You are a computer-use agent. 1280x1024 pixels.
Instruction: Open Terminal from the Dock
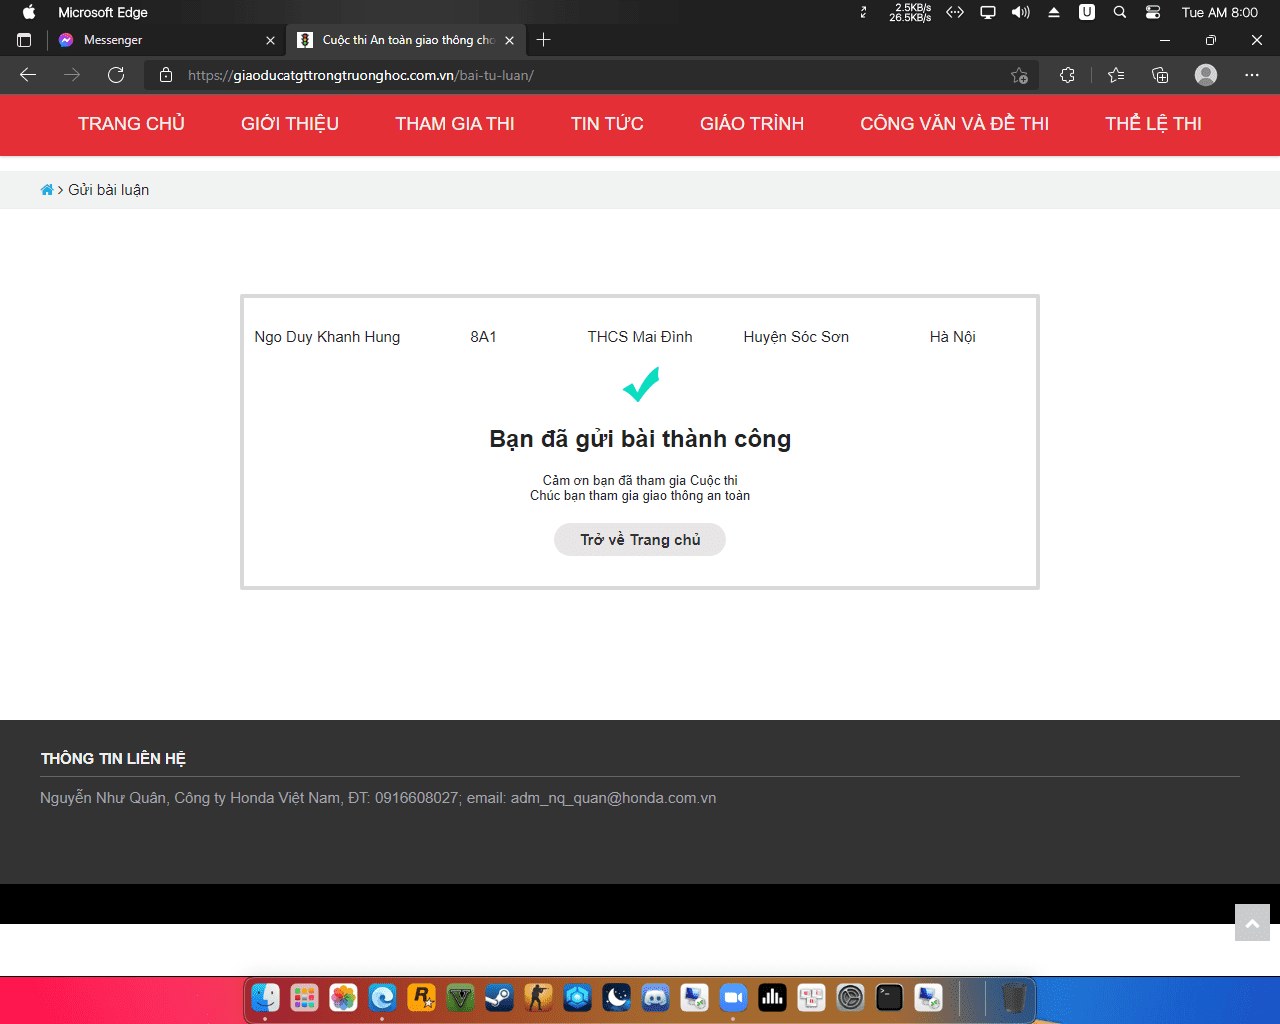[x=889, y=997]
